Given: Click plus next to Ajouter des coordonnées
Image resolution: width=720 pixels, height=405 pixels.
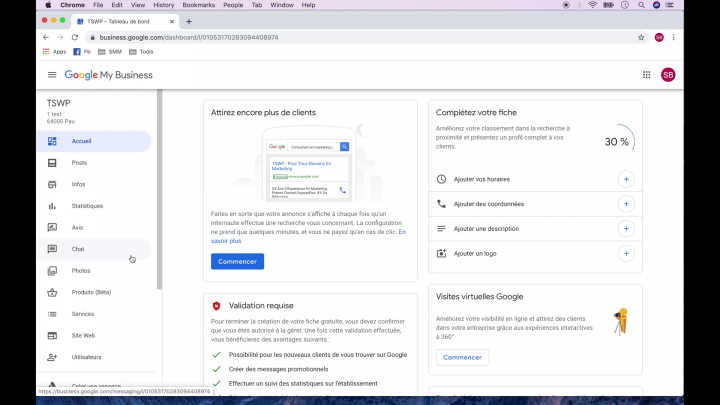Looking at the screenshot, I should pos(626,204).
